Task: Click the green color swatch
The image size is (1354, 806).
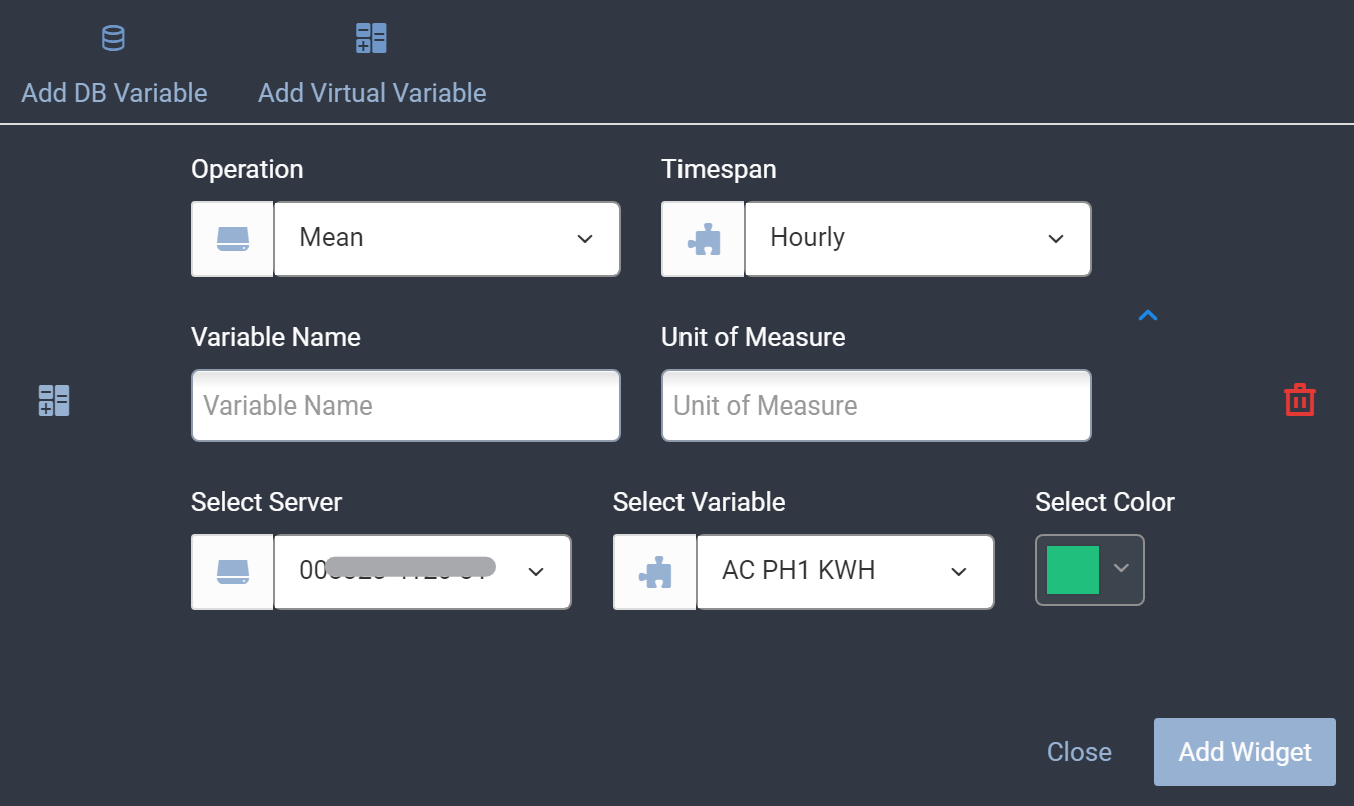Action: click(x=1073, y=570)
